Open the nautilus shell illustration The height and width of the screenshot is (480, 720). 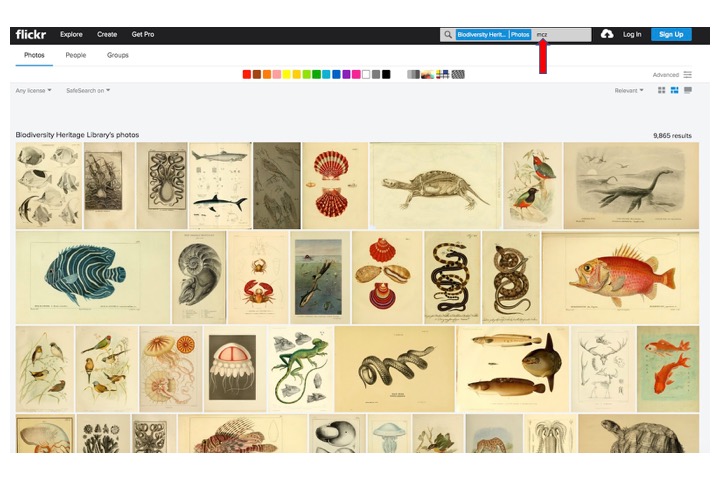click(x=199, y=277)
